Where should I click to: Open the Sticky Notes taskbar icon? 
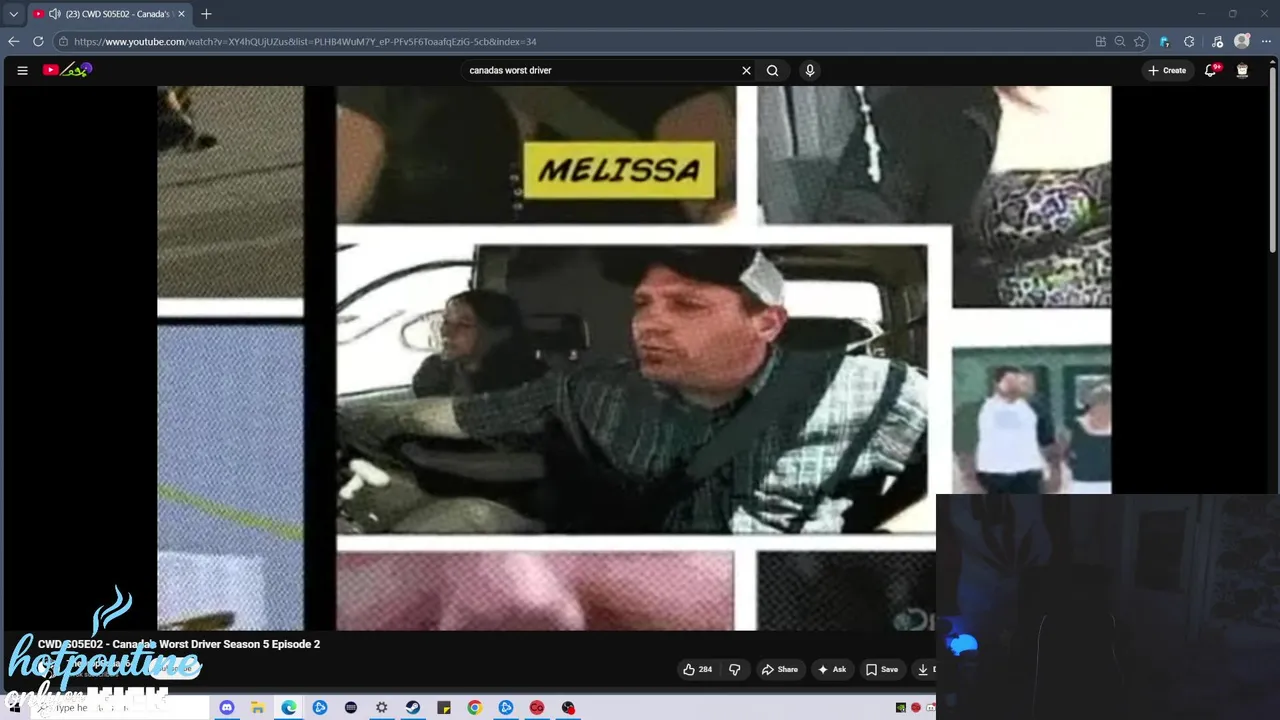tap(443, 707)
